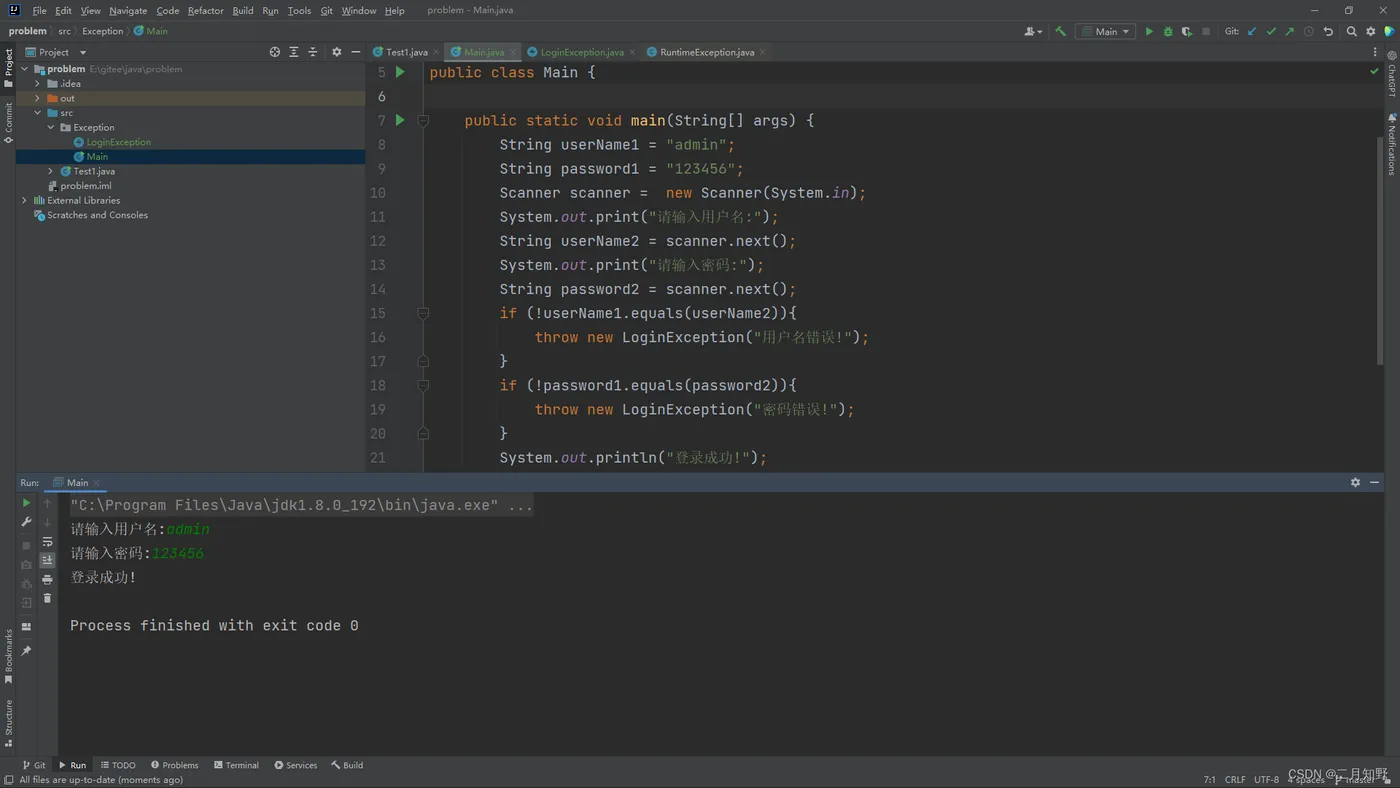This screenshot has height=788, width=1400.
Task: Expand the Test1.java node
Action: 50,171
